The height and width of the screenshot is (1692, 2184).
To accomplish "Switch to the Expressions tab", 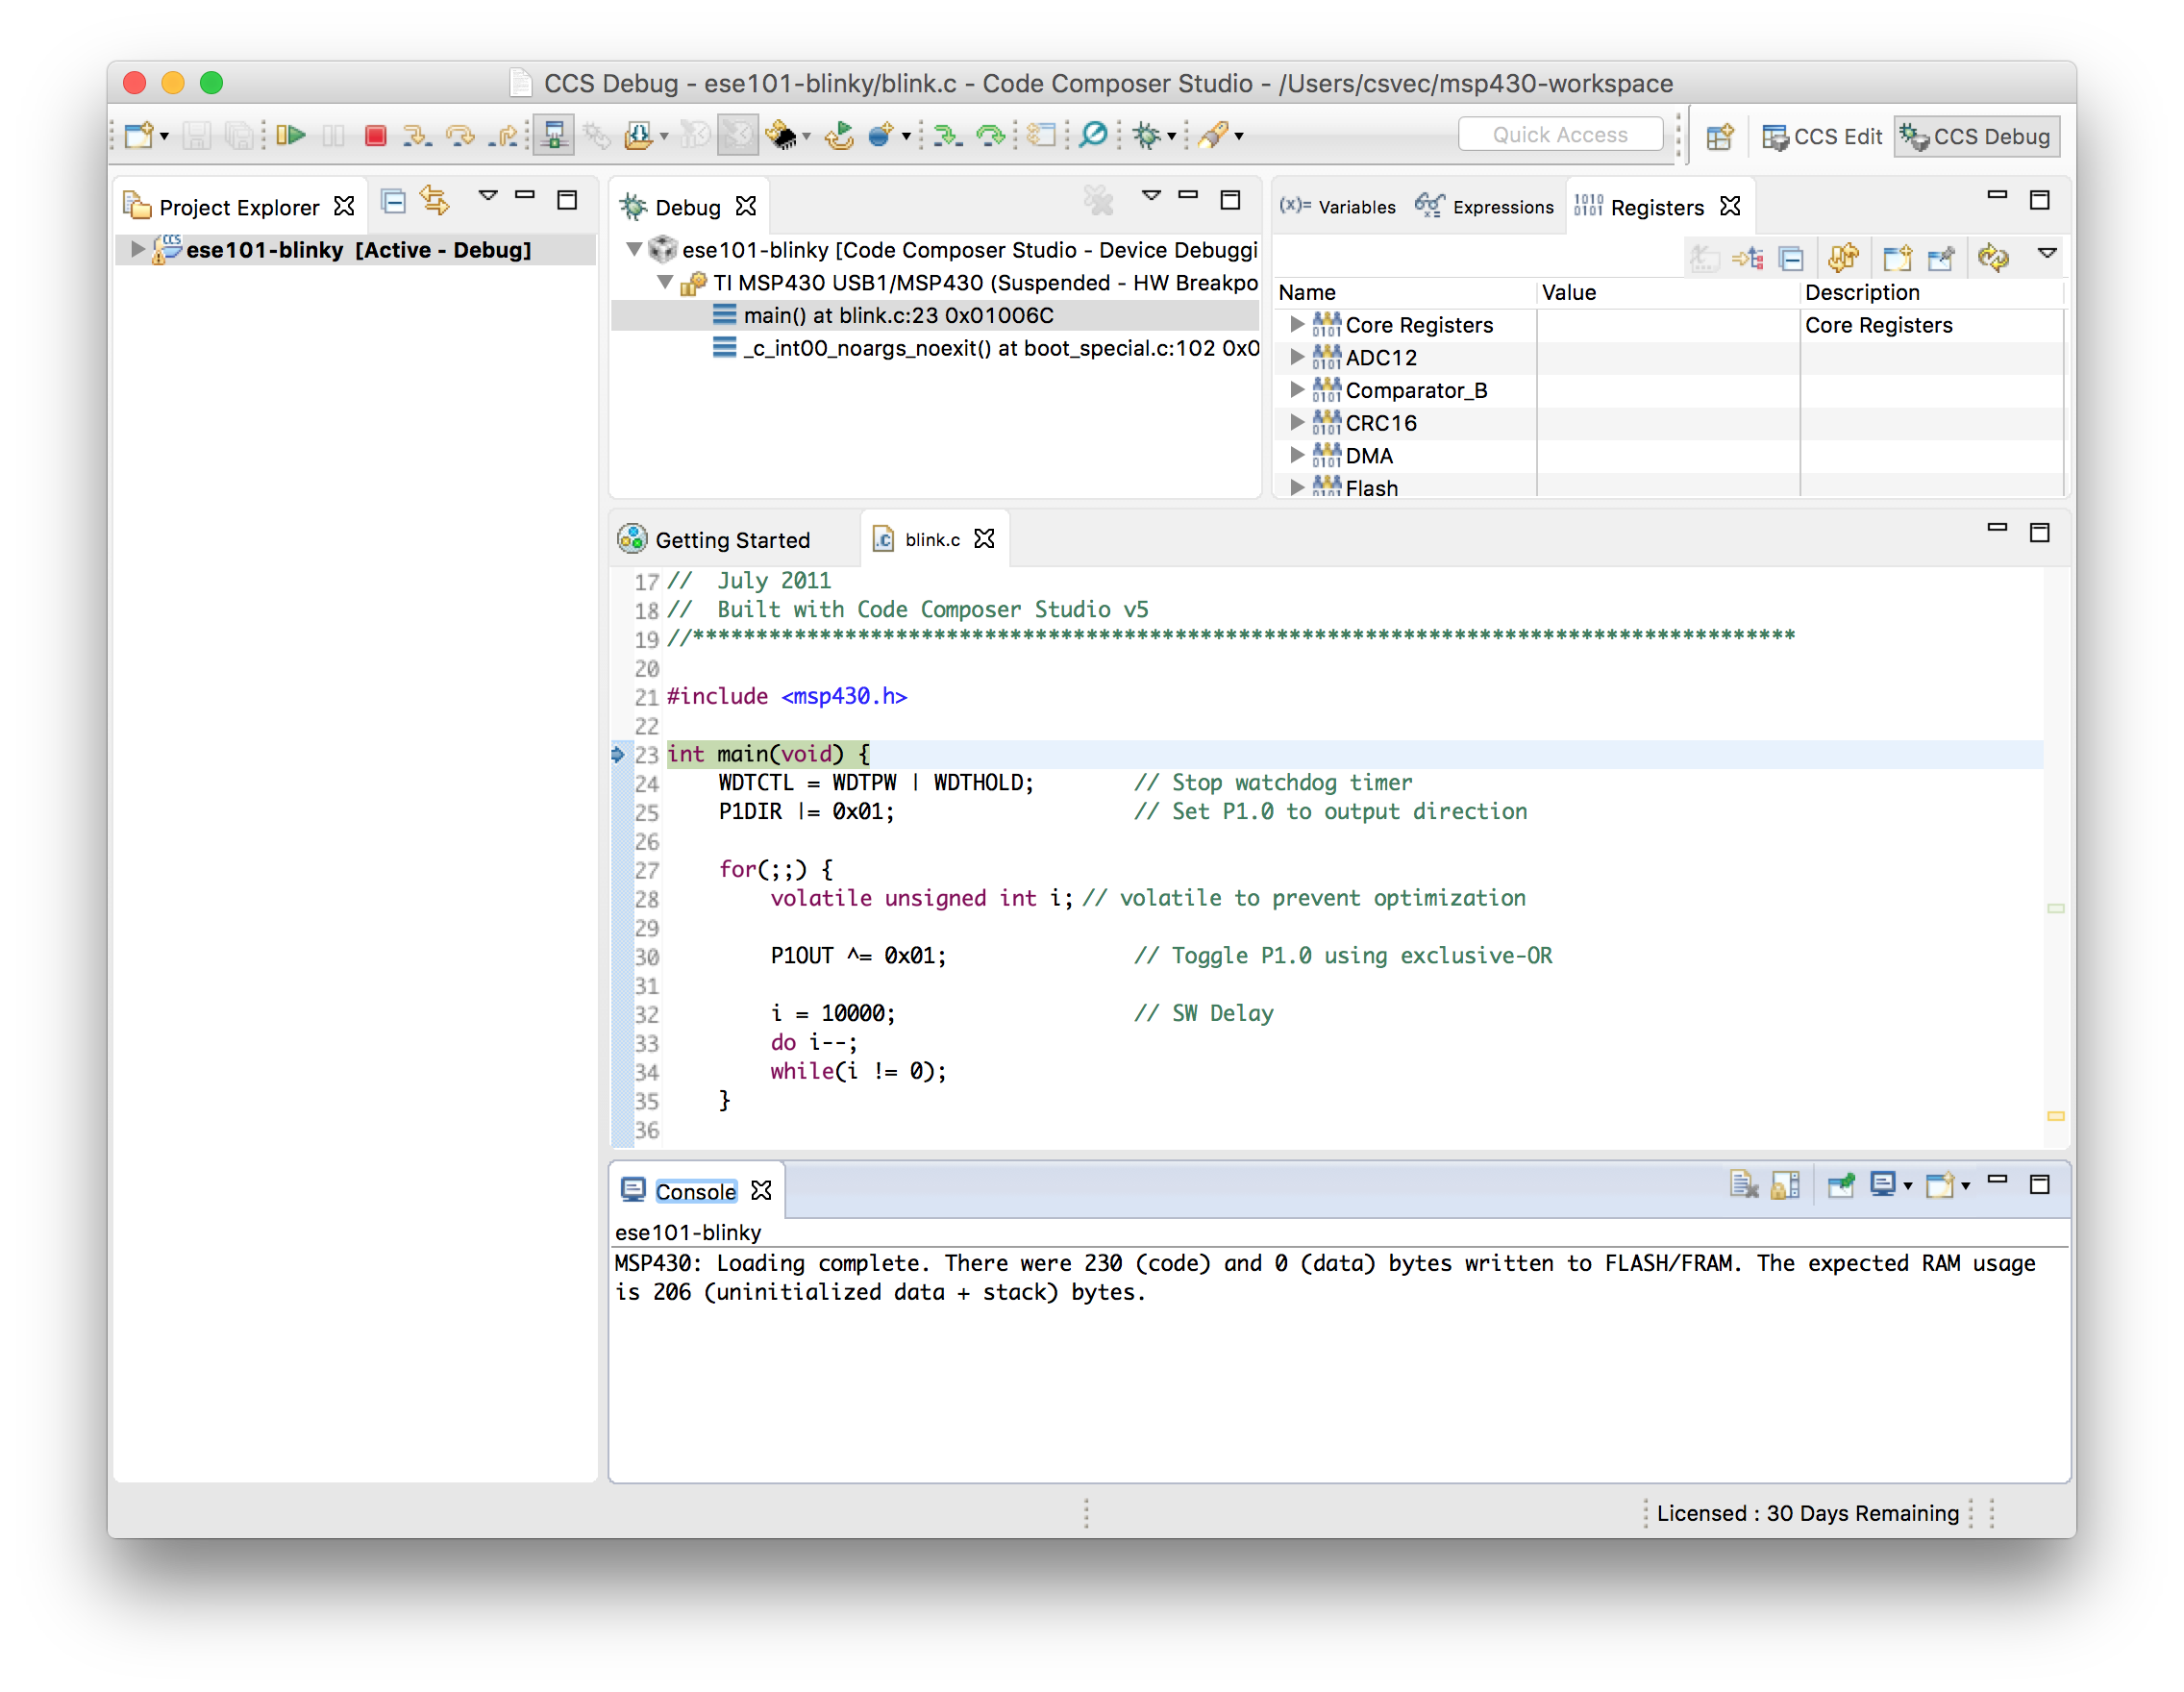I will pos(1484,207).
